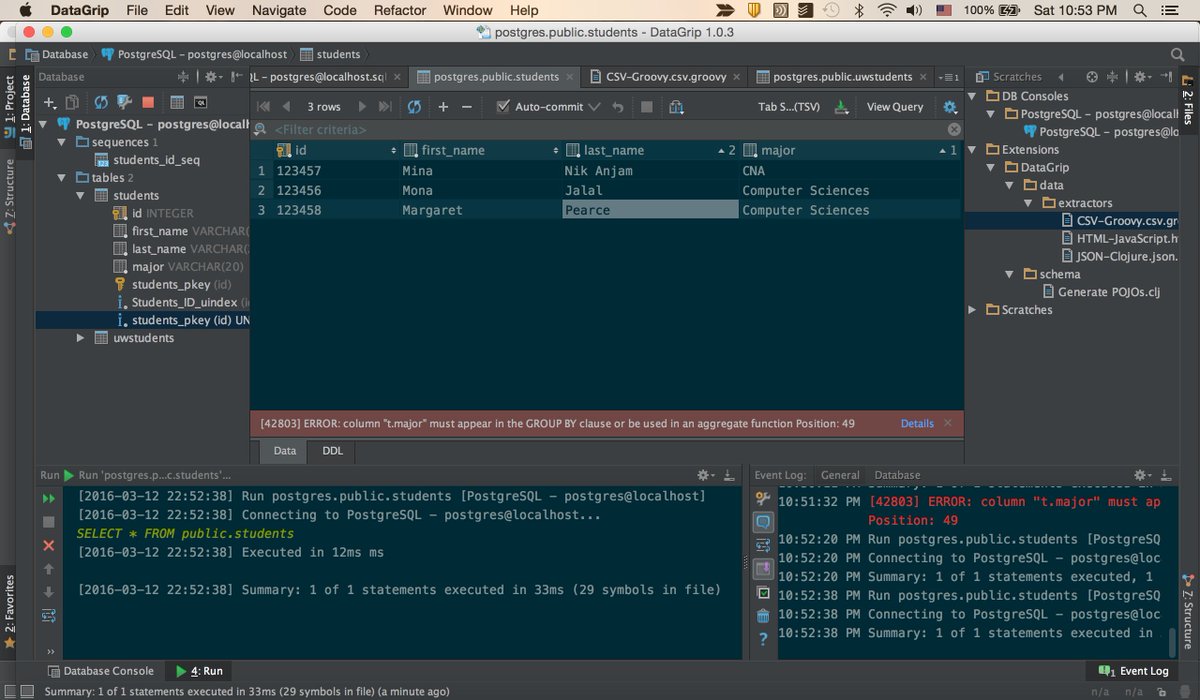Click rollback arrow icon in data toolbar

pos(618,106)
